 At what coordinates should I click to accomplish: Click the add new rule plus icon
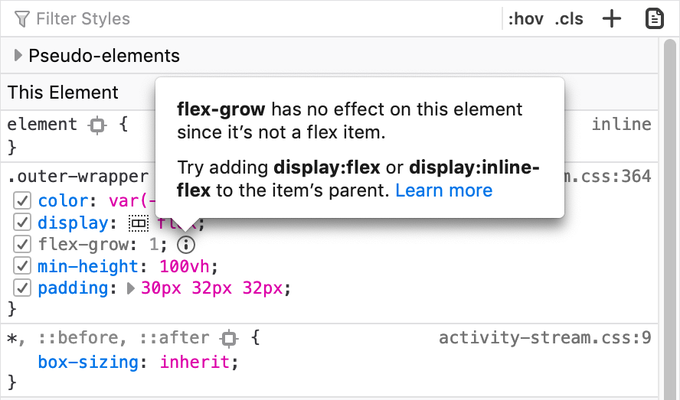612,19
